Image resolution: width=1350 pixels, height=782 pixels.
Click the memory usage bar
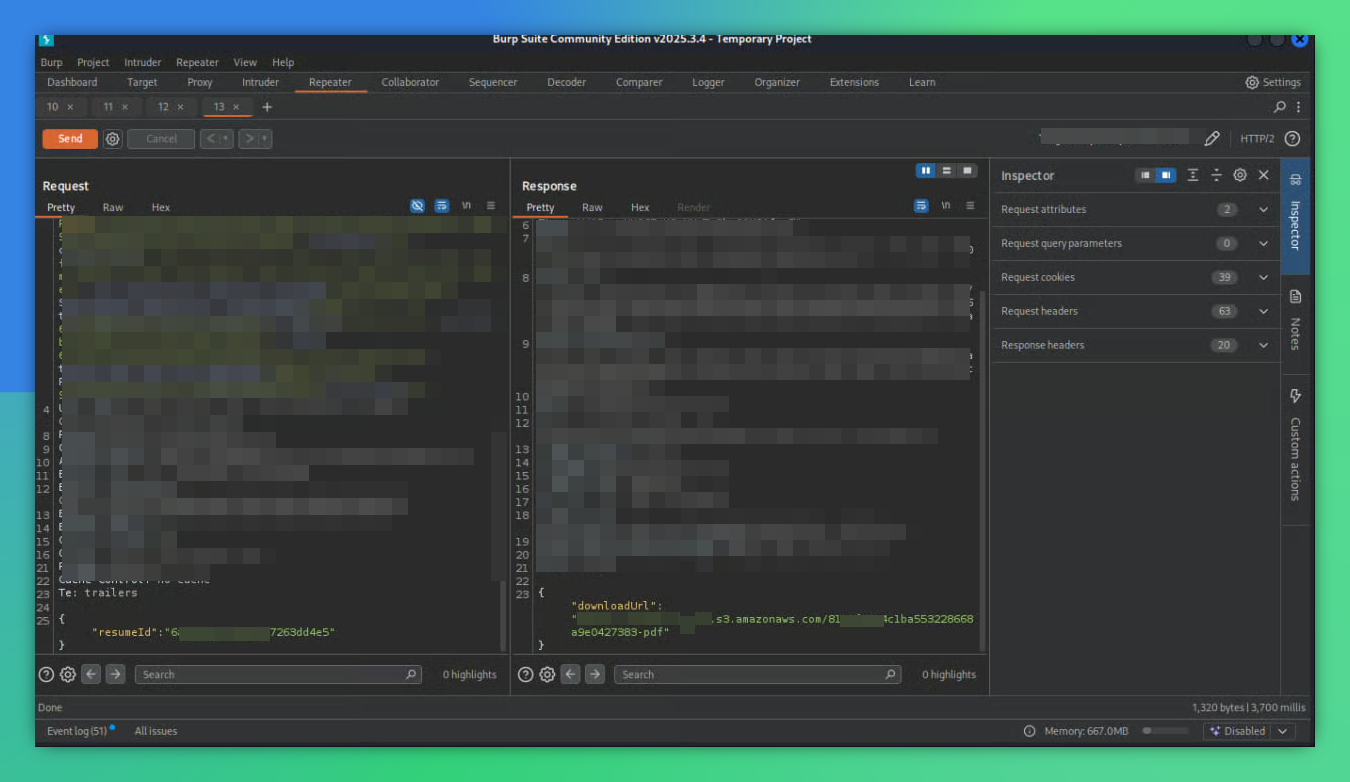tap(1166, 731)
